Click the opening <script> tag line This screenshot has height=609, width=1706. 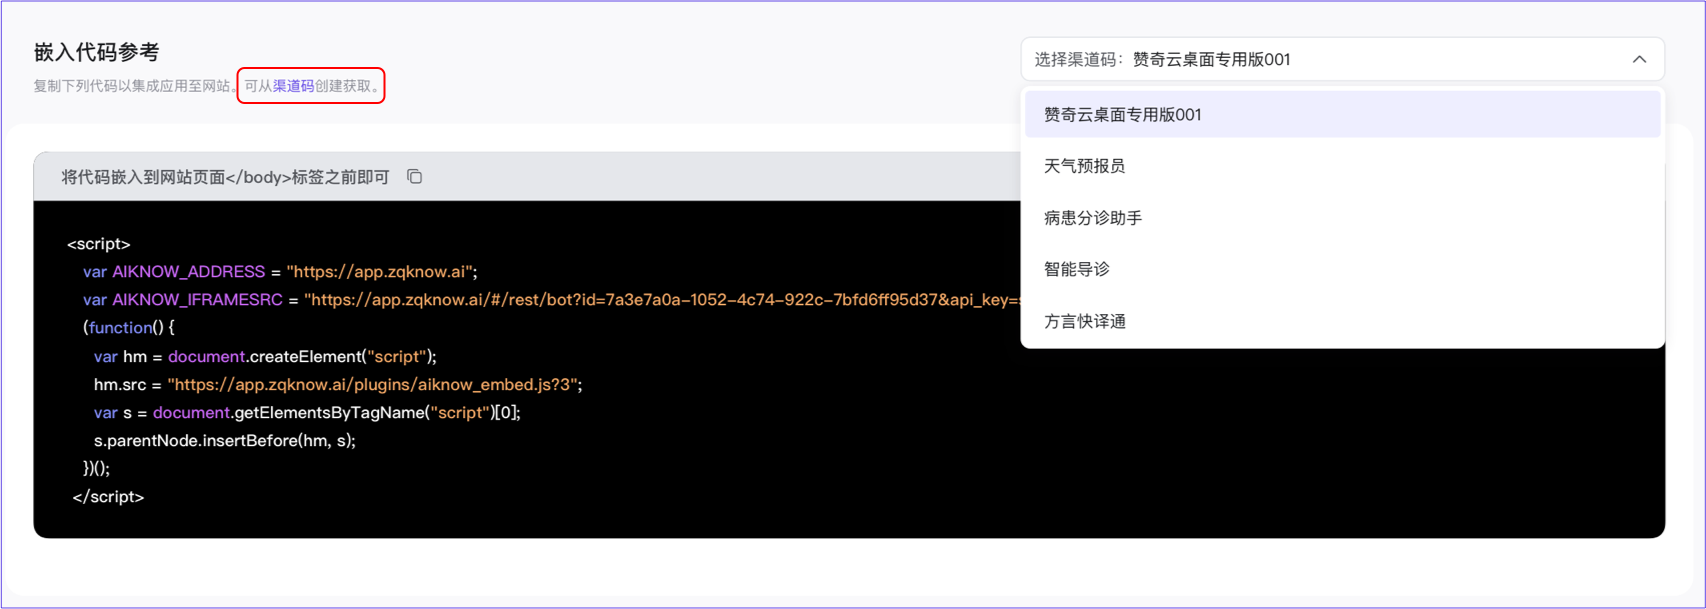[99, 244]
